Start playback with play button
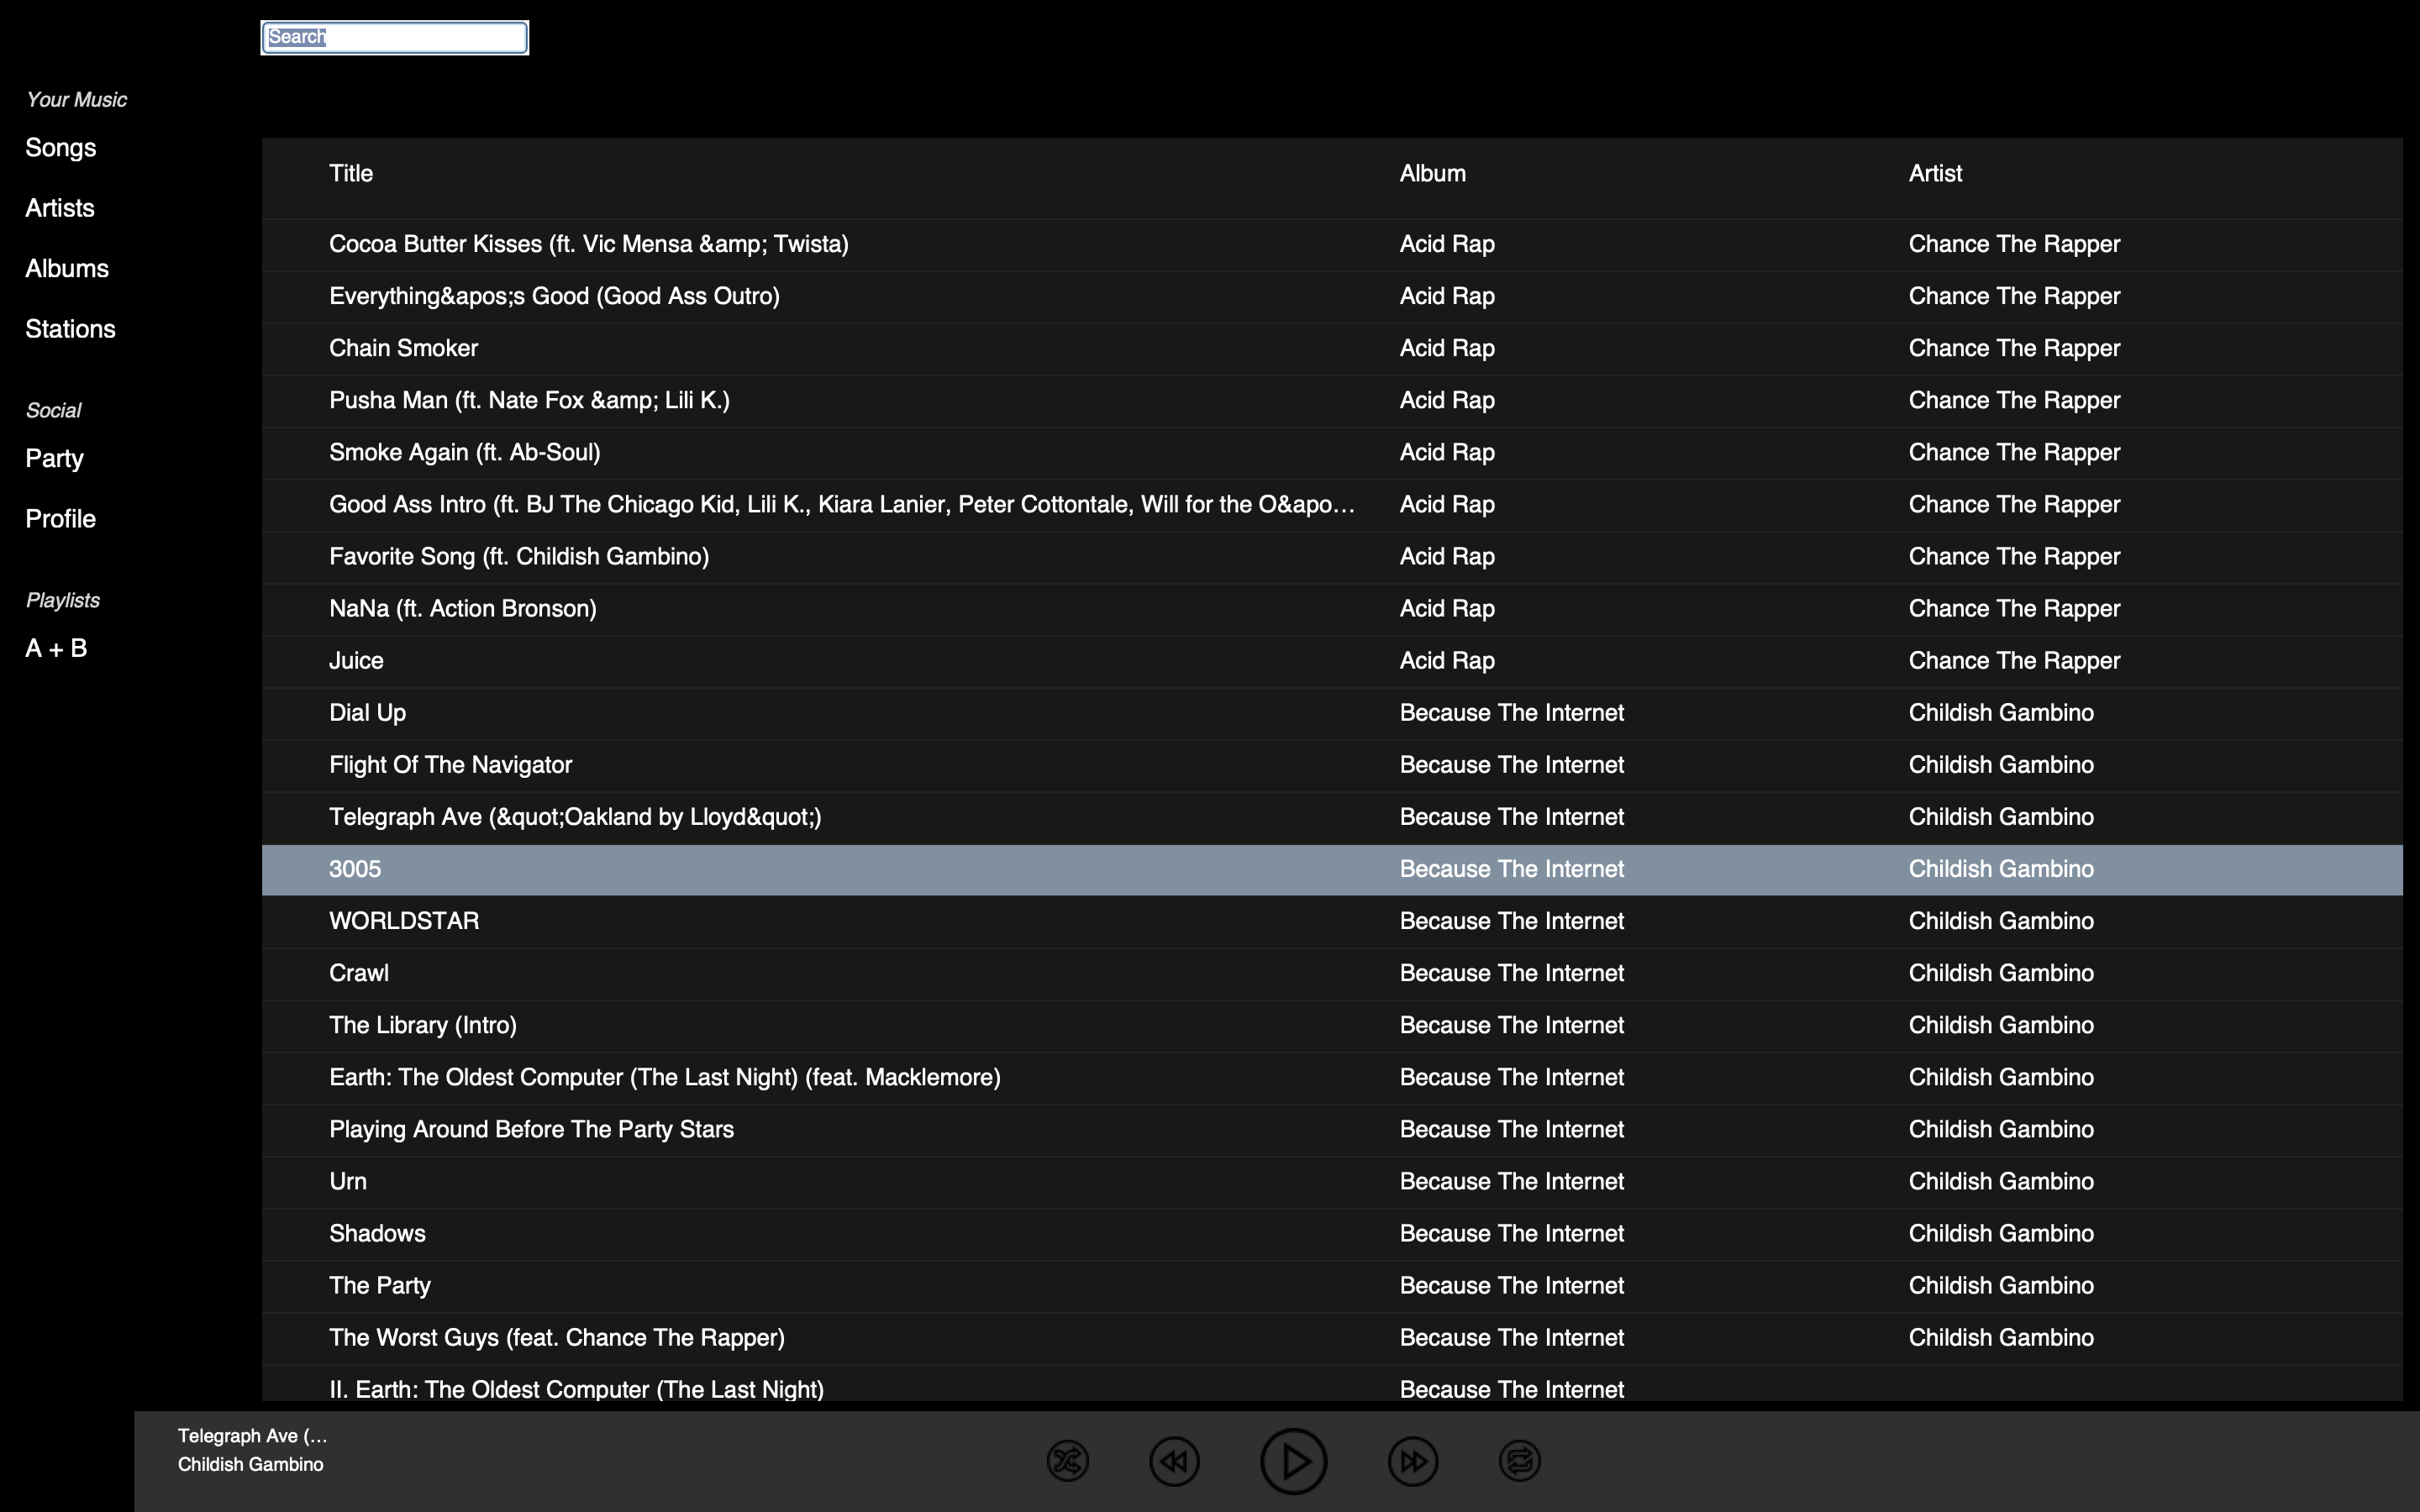 1293,1461
